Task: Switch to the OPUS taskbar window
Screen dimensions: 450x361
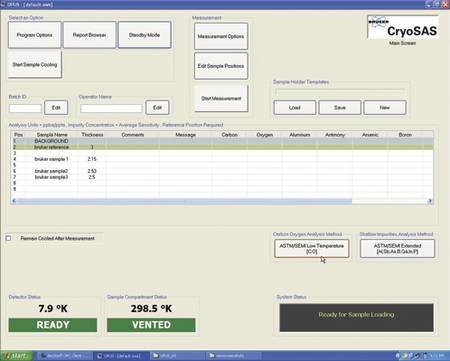Action: 120,356
